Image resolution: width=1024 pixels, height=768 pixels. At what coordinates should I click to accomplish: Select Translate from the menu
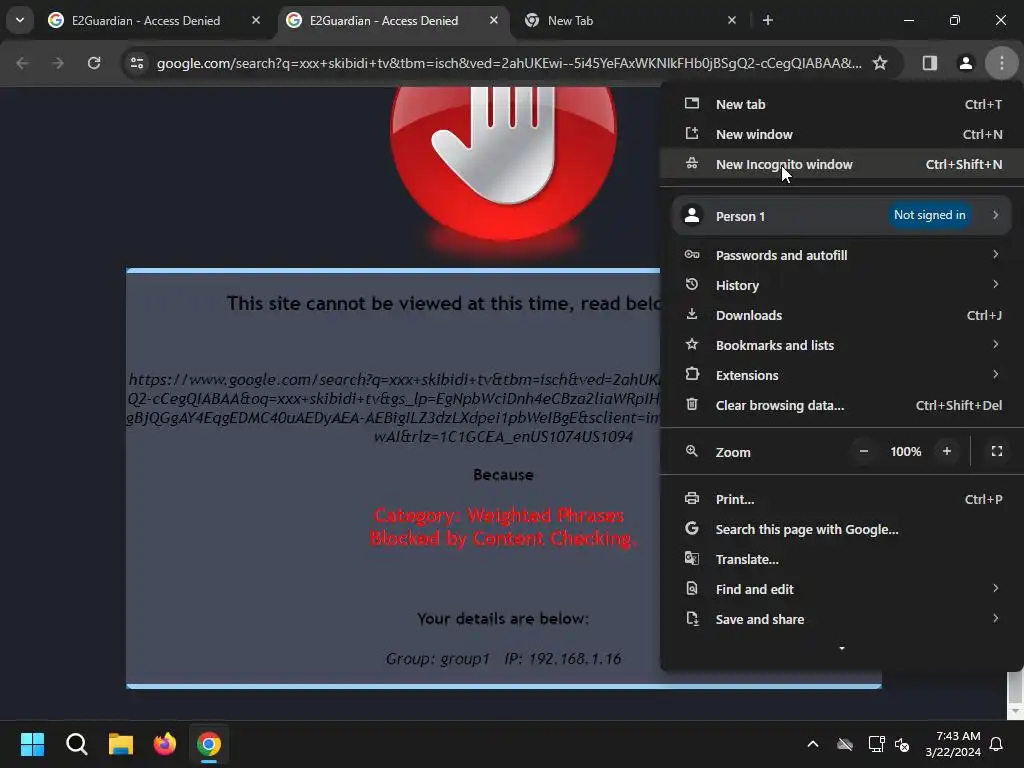point(842,559)
